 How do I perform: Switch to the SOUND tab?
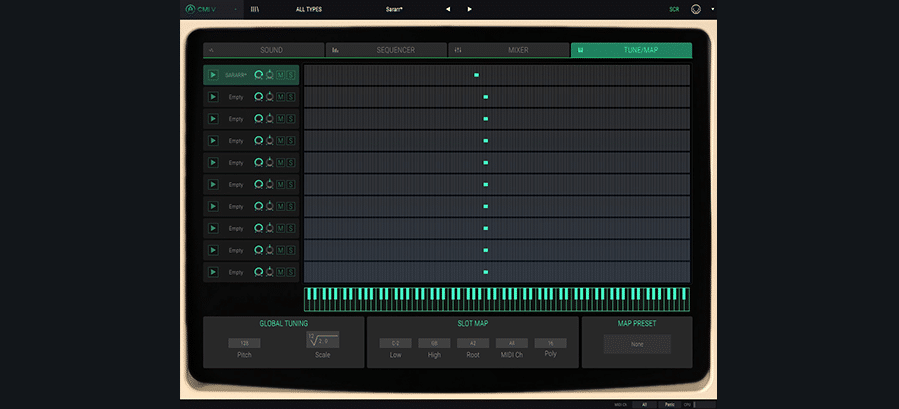[x=264, y=50]
